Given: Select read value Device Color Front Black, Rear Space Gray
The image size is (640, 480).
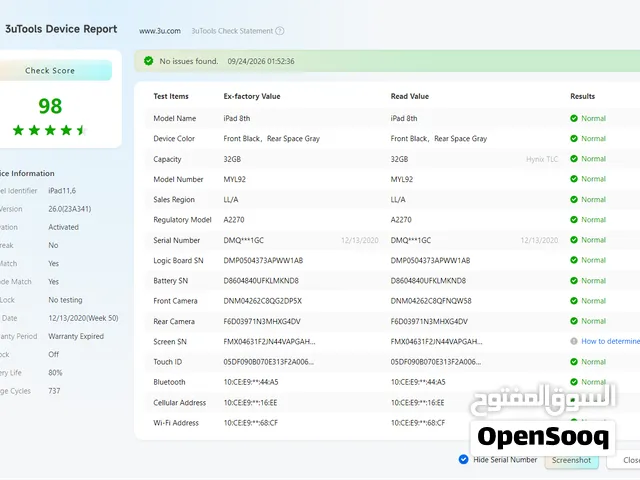Looking at the screenshot, I should click(x=439, y=139).
